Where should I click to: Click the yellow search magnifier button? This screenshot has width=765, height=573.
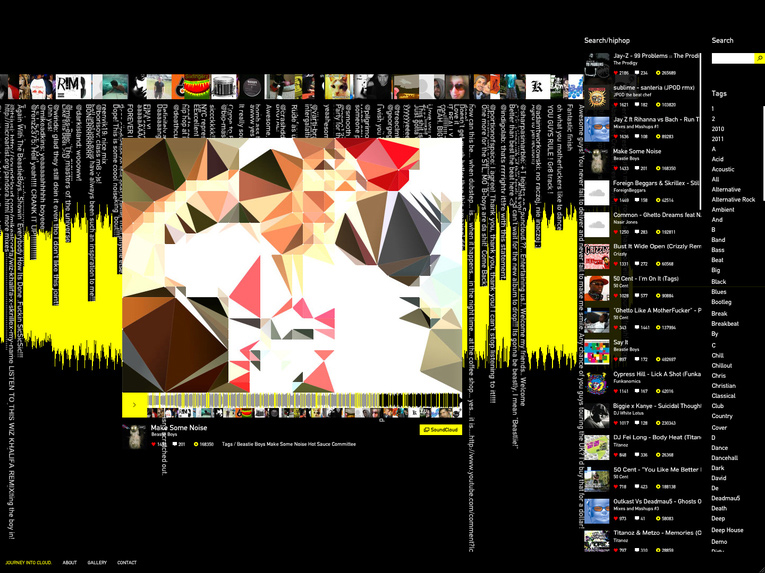pyautogui.click(x=759, y=59)
